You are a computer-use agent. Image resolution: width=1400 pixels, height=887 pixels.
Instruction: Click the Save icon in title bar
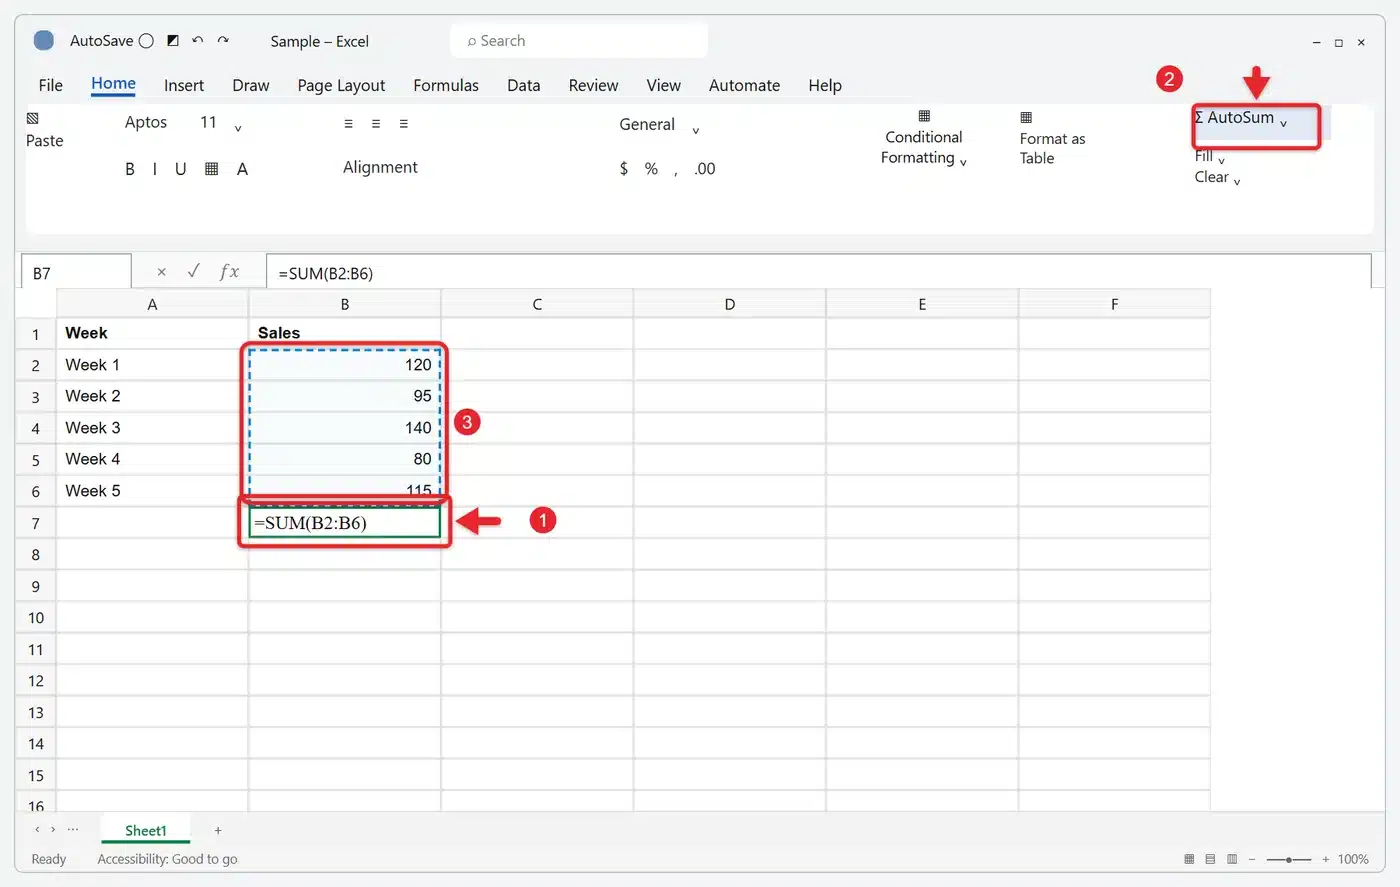tap(173, 41)
